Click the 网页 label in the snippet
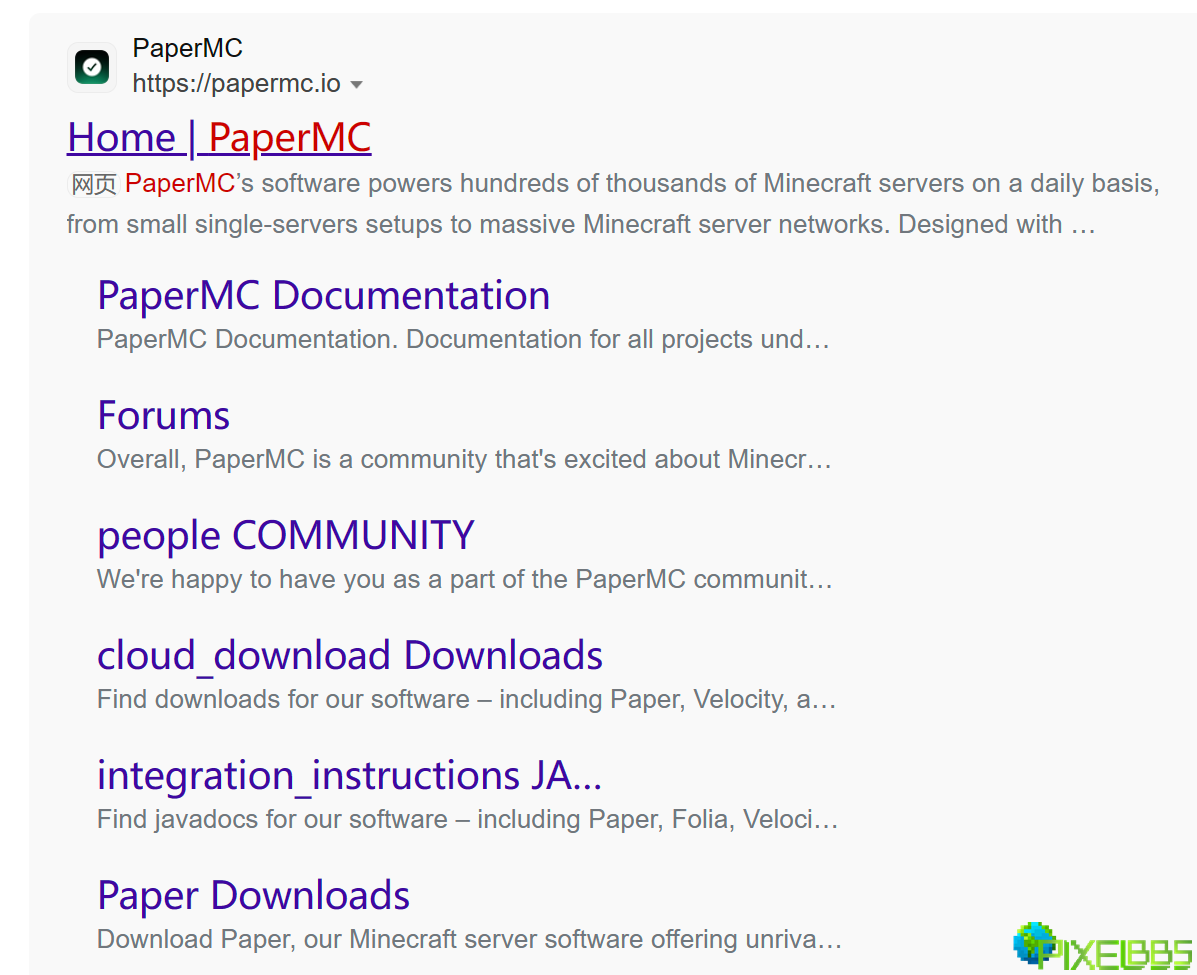 [94, 184]
